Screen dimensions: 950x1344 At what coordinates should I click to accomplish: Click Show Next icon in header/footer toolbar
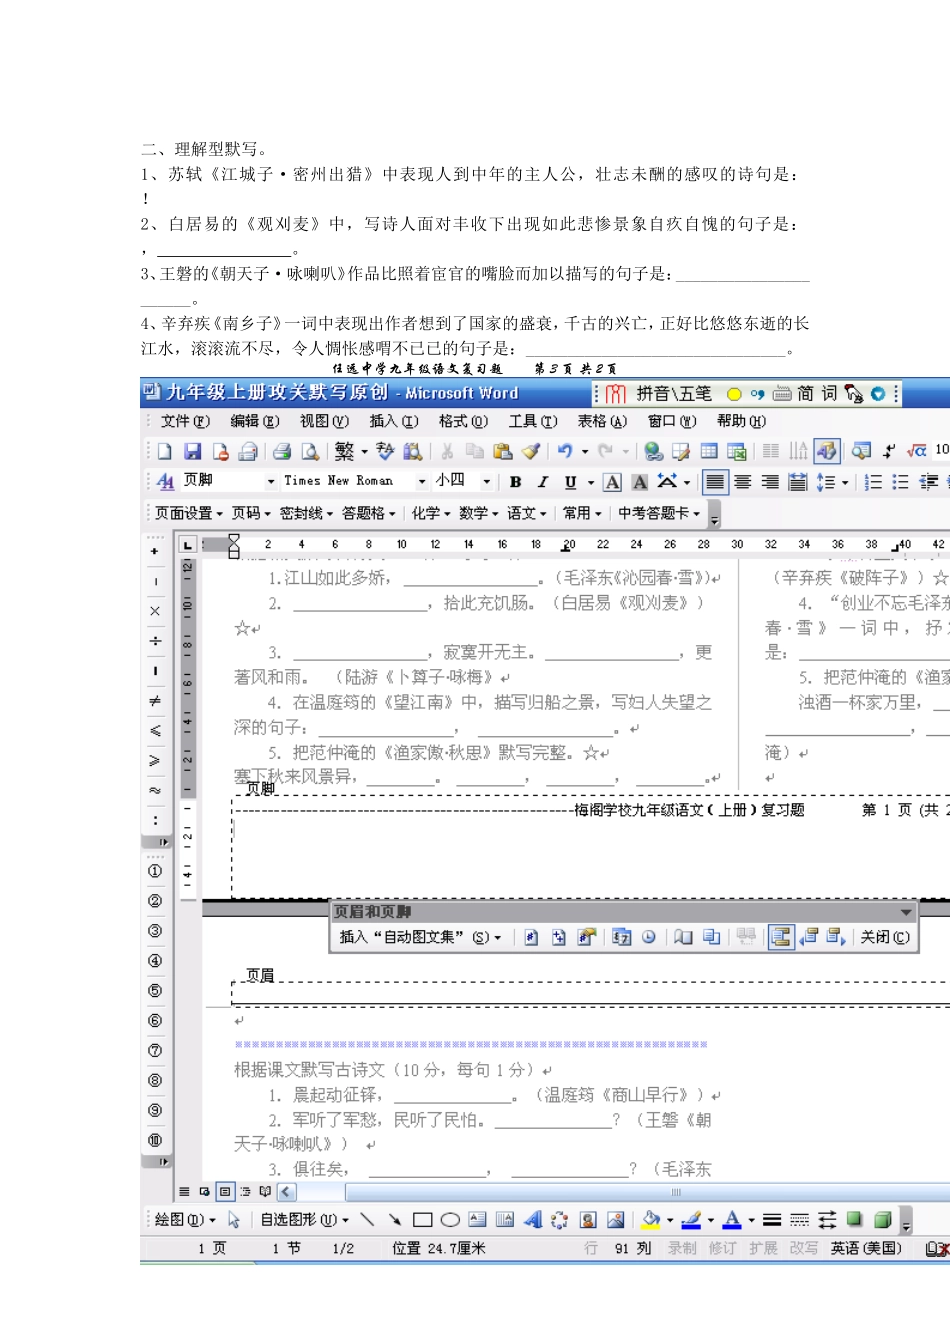click(x=836, y=937)
